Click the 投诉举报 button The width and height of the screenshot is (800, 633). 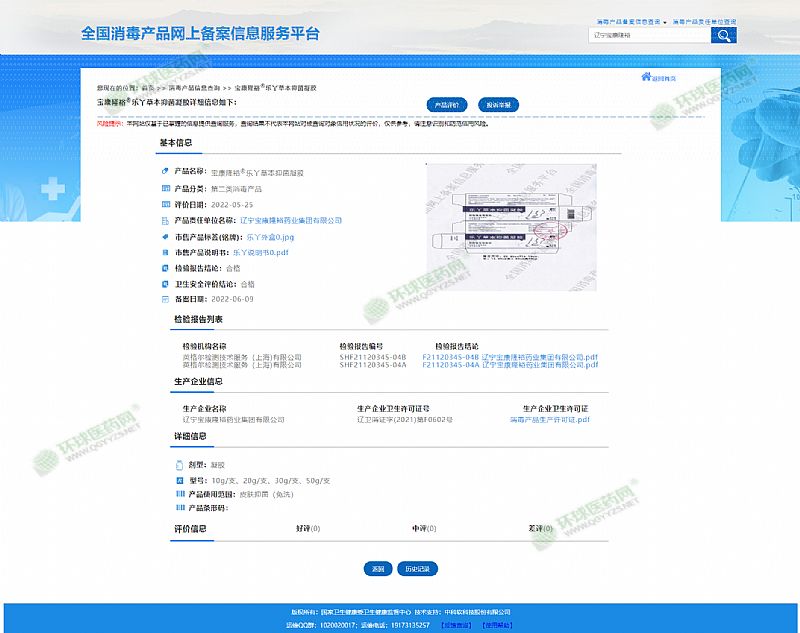pyautogui.click(x=498, y=105)
